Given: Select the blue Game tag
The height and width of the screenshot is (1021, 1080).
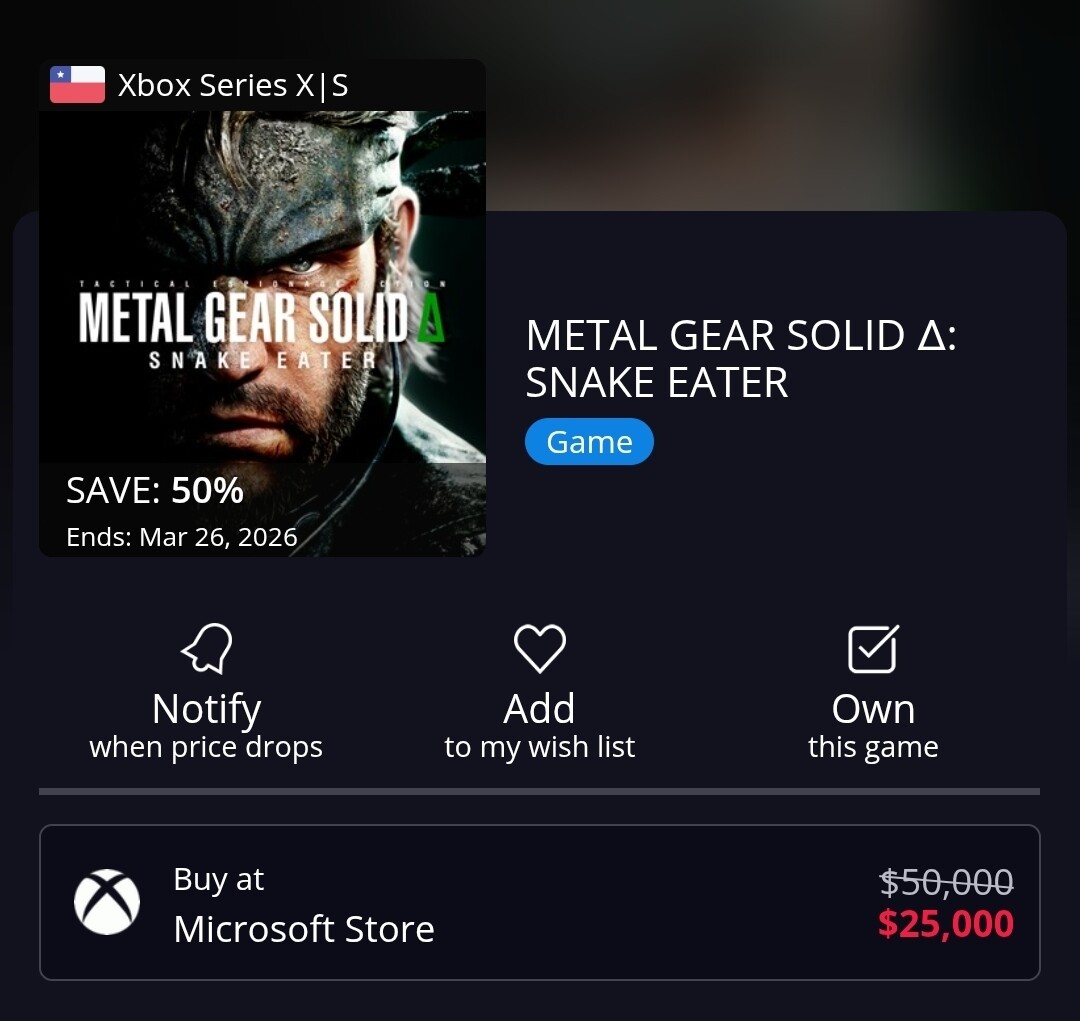Looking at the screenshot, I should (x=589, y=442).
